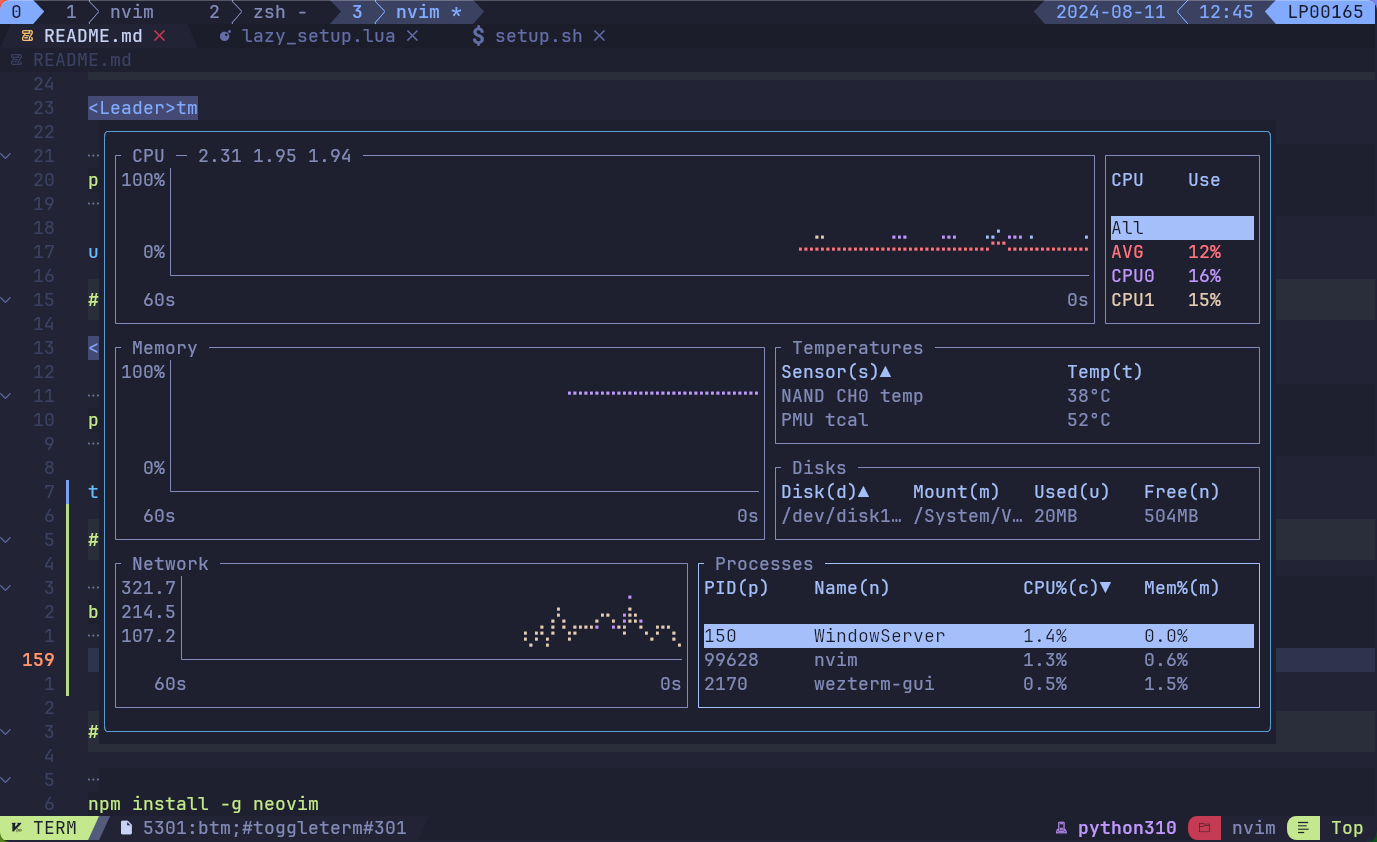Viewport: 1377px width, 842px height.
Task: Sort disks by Used(u) column
Action: 1072,492
